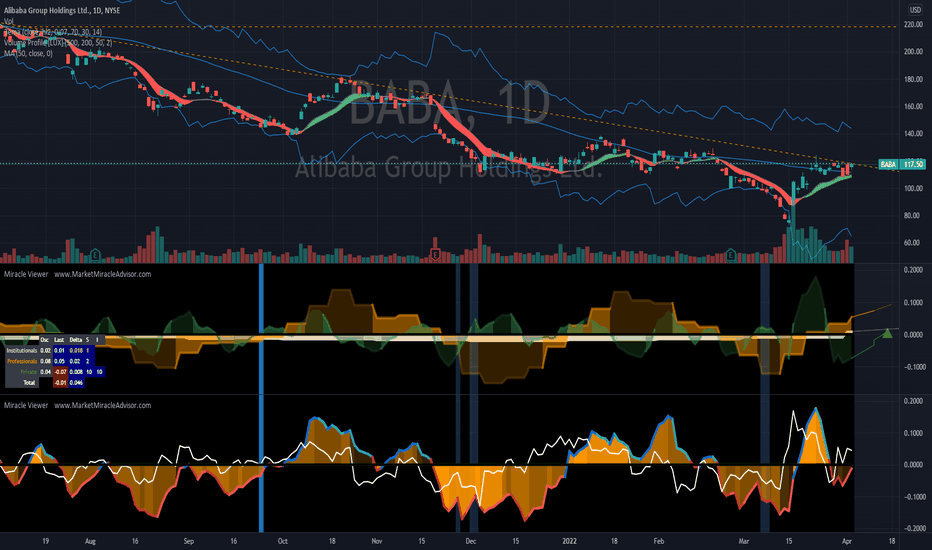Open the USD currency selector
Screen dimensions: 932x550
915,10
